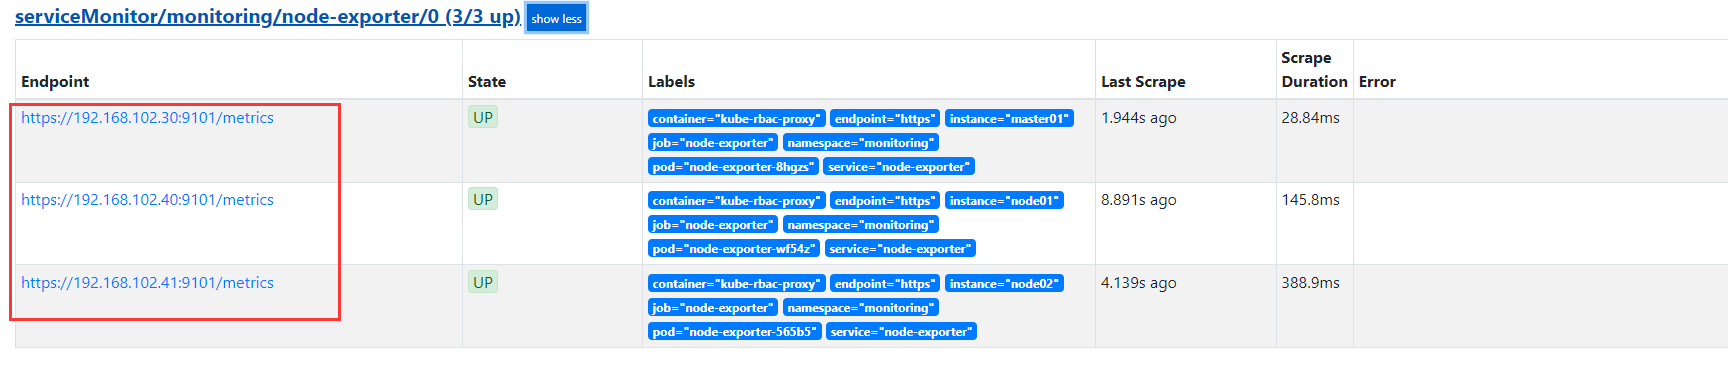The height and width of the screenshot is (365, 1728).
Task: Click service="node-exporter" label in node01 row
Action: (900, 249)
